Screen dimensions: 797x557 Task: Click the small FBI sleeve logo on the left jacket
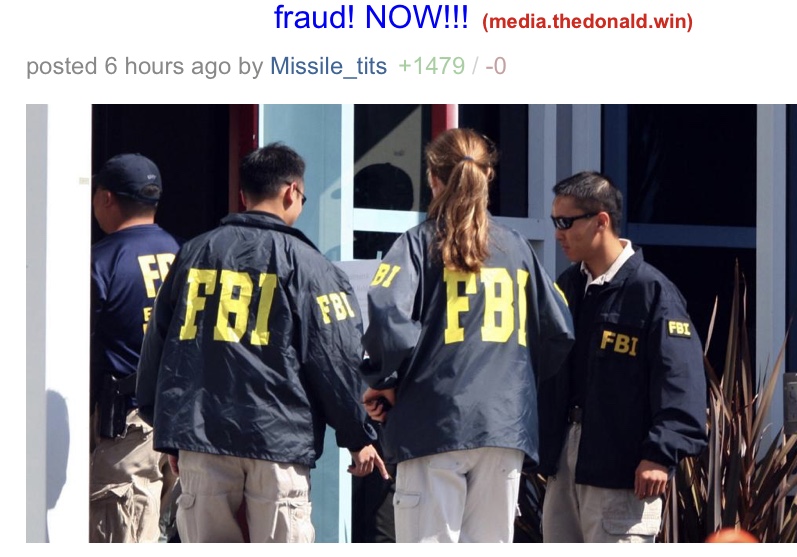(x=335, y=306)
